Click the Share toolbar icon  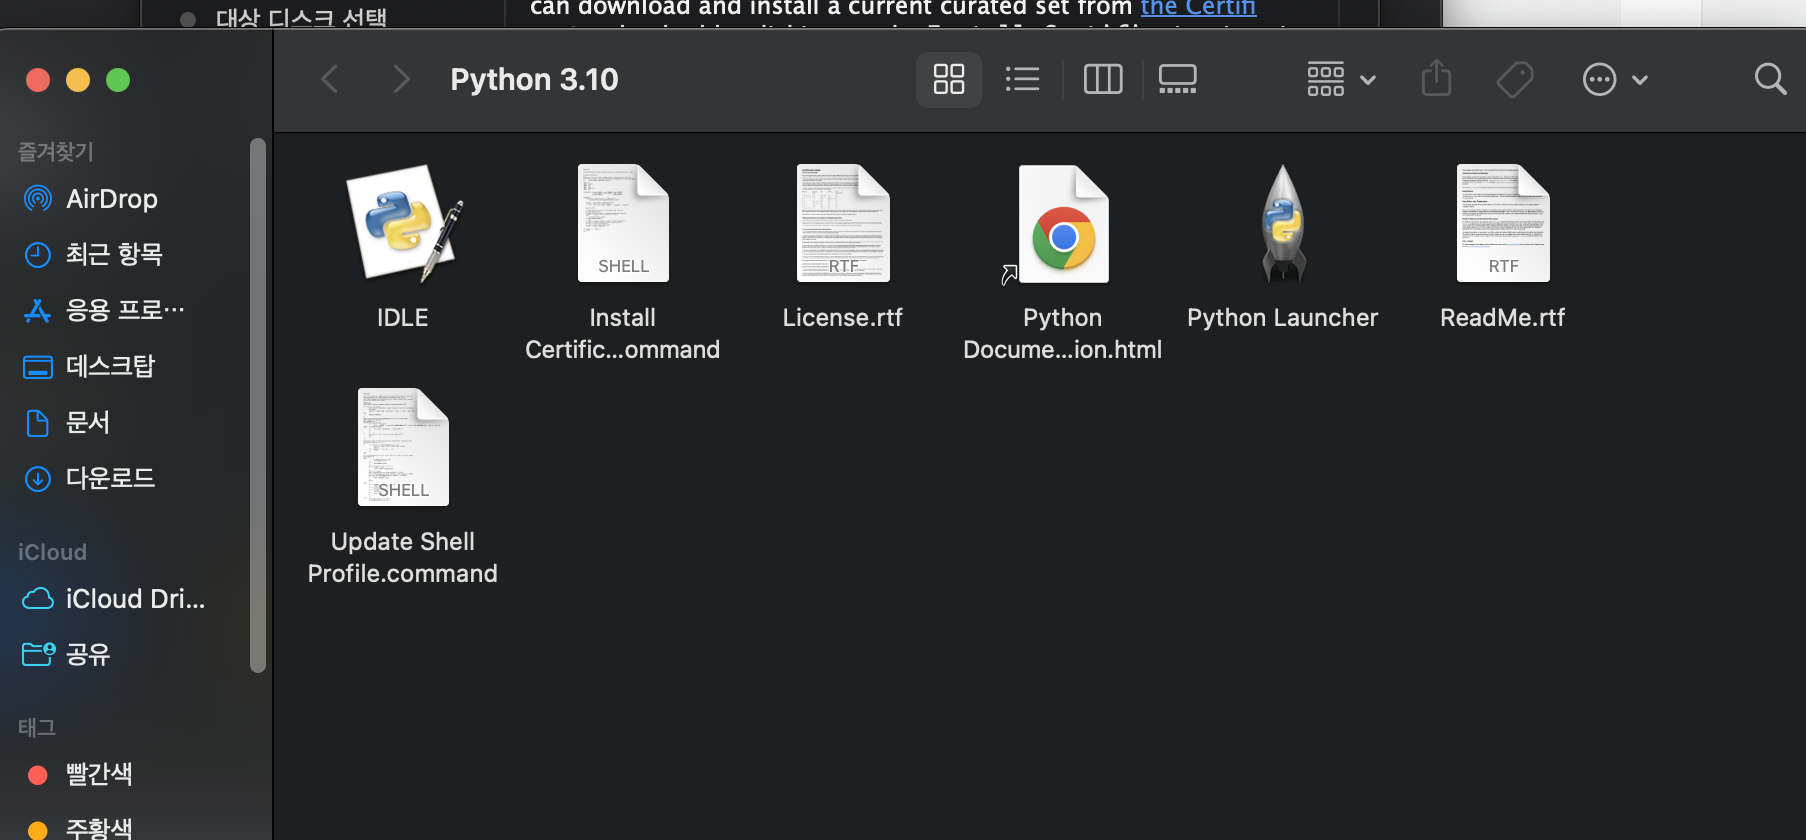(x=1437, y=79)
